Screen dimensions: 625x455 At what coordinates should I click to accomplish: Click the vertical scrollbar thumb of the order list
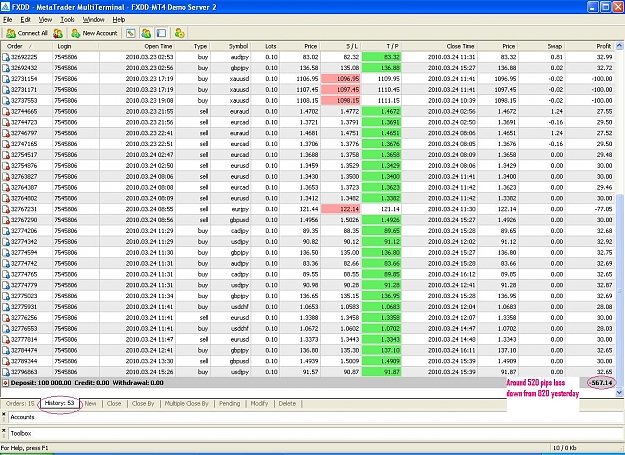tap(619, 291)
